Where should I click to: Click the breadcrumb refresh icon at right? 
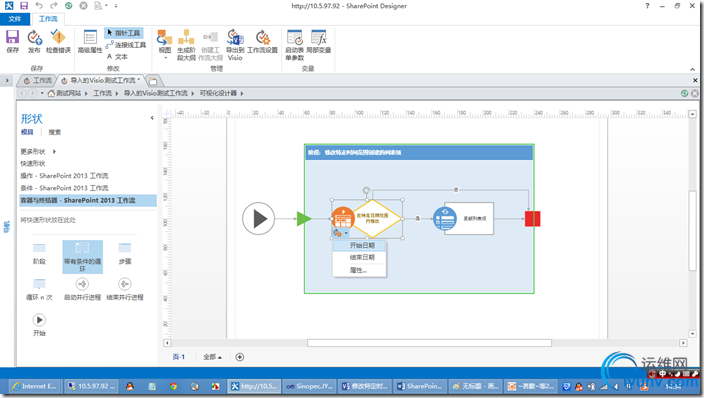684,93
